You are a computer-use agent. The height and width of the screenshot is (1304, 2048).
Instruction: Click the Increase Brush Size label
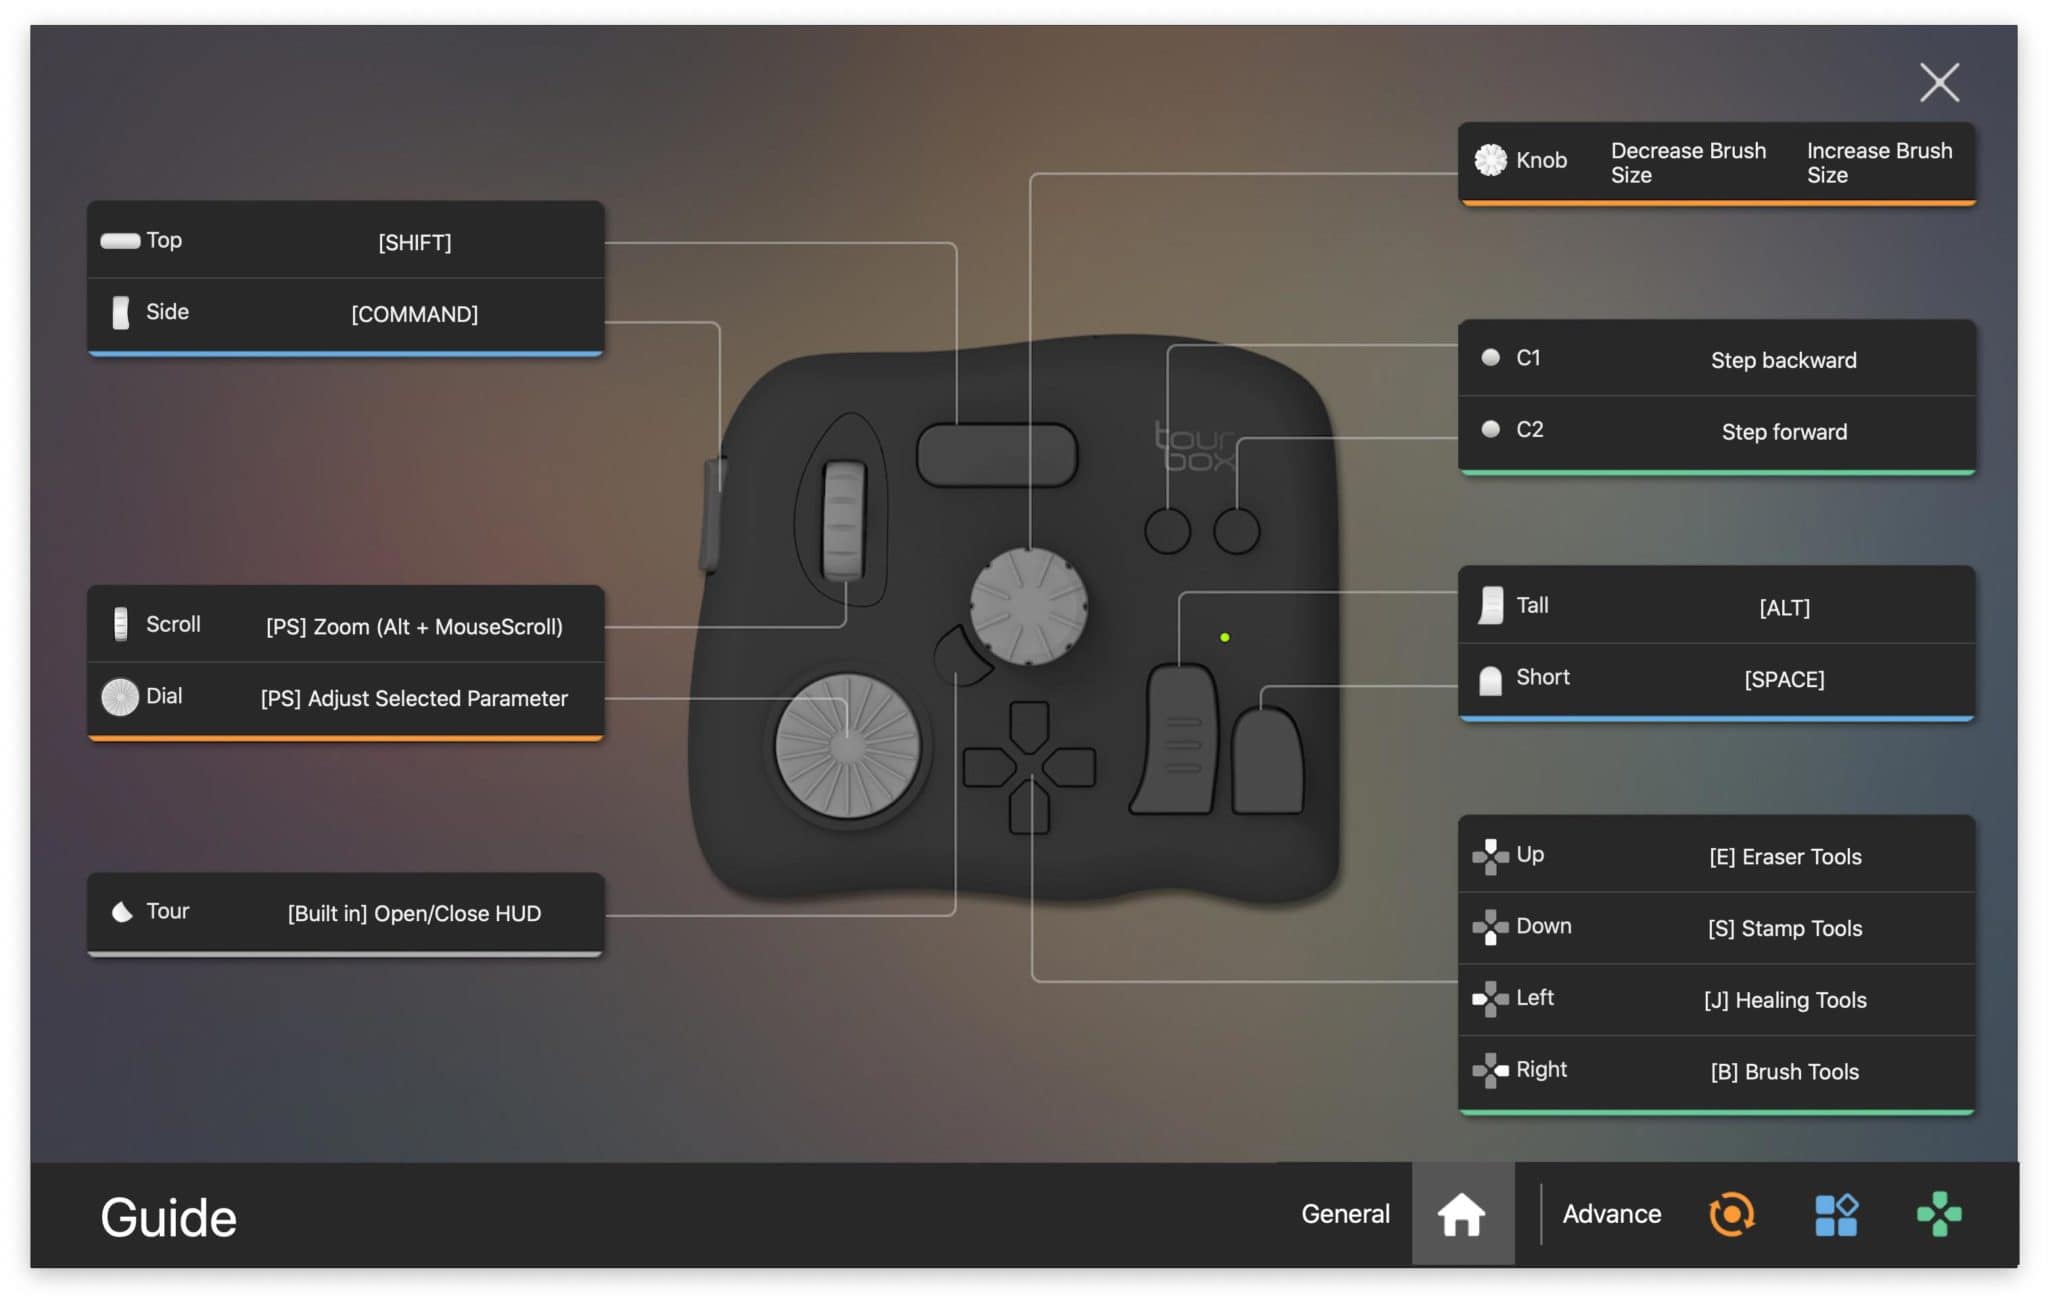click(1879, 162)
